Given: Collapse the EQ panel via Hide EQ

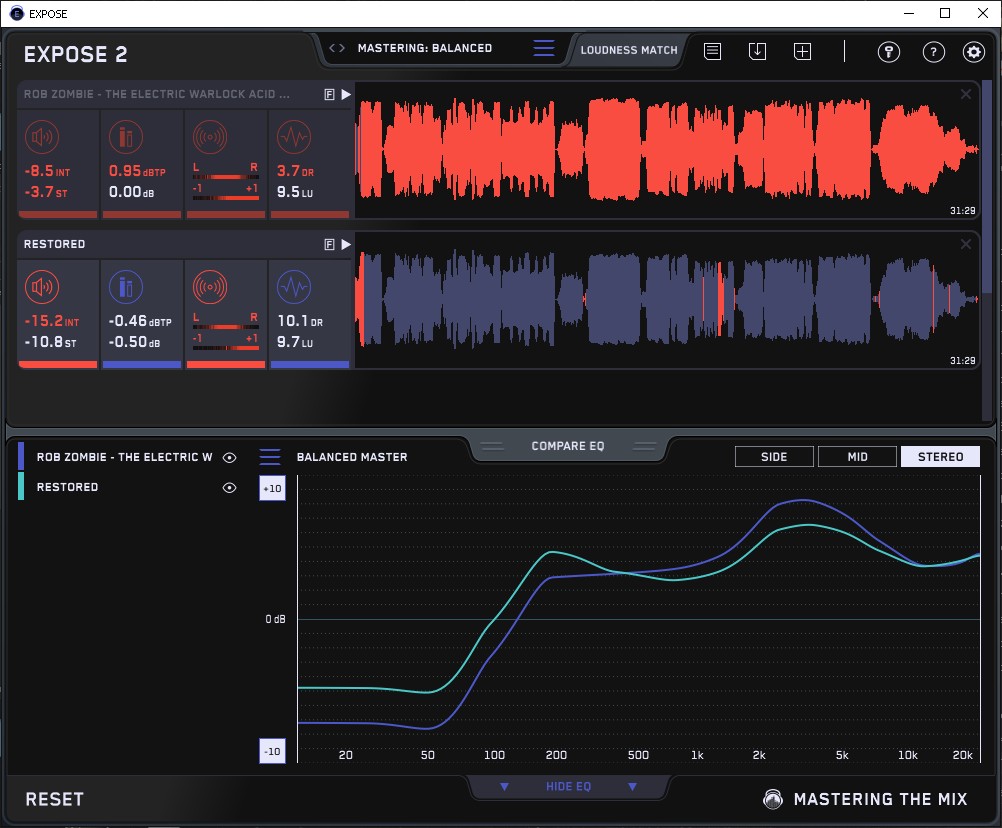Looking at the screenshot, I should (x=568, y=787).
